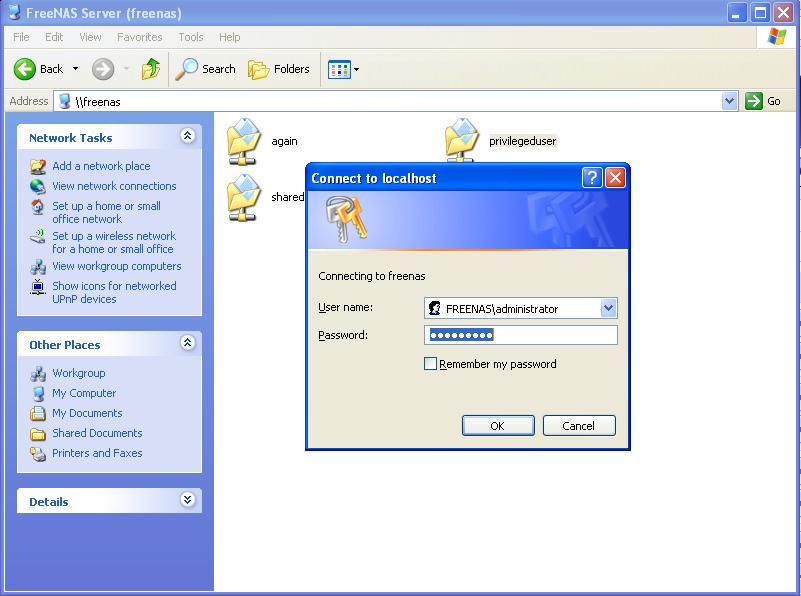Open the User name dropdown list
Screen dimensions: 801x596
[608, 308]
